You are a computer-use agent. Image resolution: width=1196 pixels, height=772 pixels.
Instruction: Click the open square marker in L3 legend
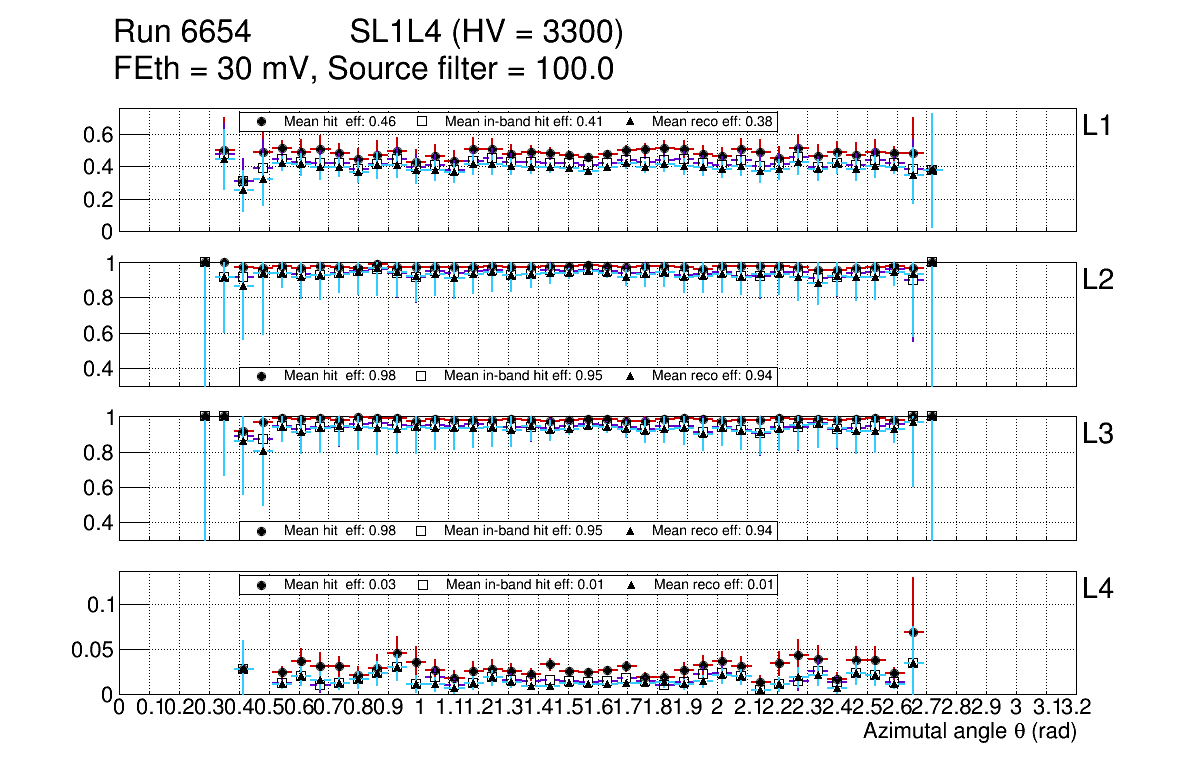point(422,530)
